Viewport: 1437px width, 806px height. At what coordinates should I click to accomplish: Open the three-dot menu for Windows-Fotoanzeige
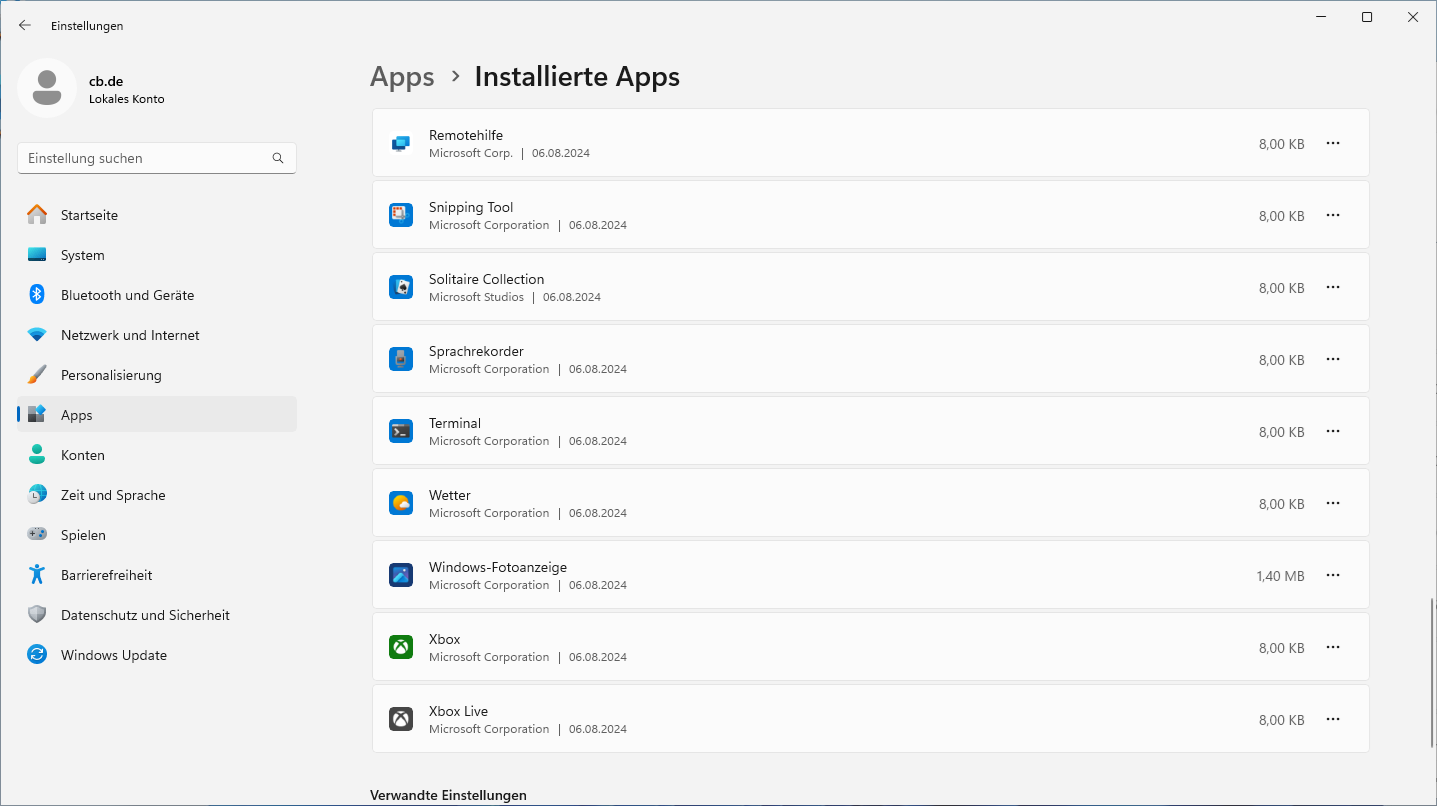coord(1333,575)
